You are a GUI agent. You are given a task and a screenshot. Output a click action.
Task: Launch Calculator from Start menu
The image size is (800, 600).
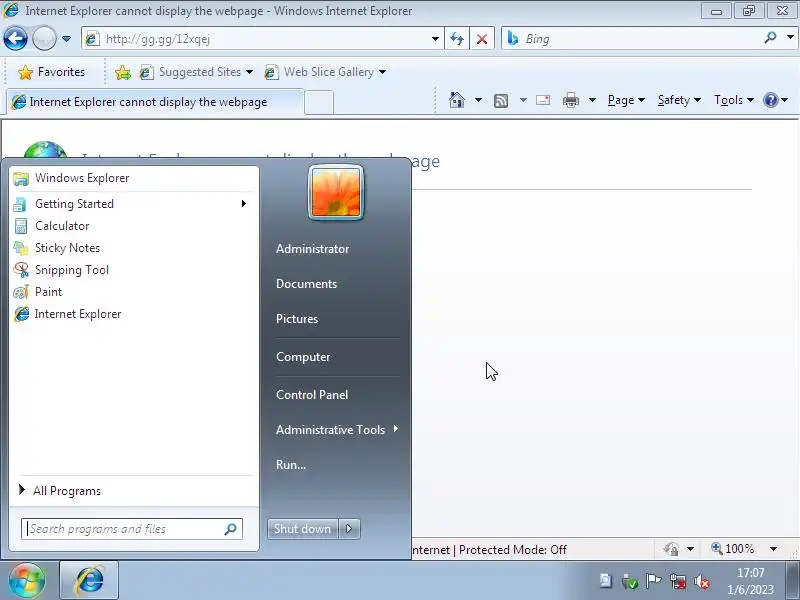(133, 226)
